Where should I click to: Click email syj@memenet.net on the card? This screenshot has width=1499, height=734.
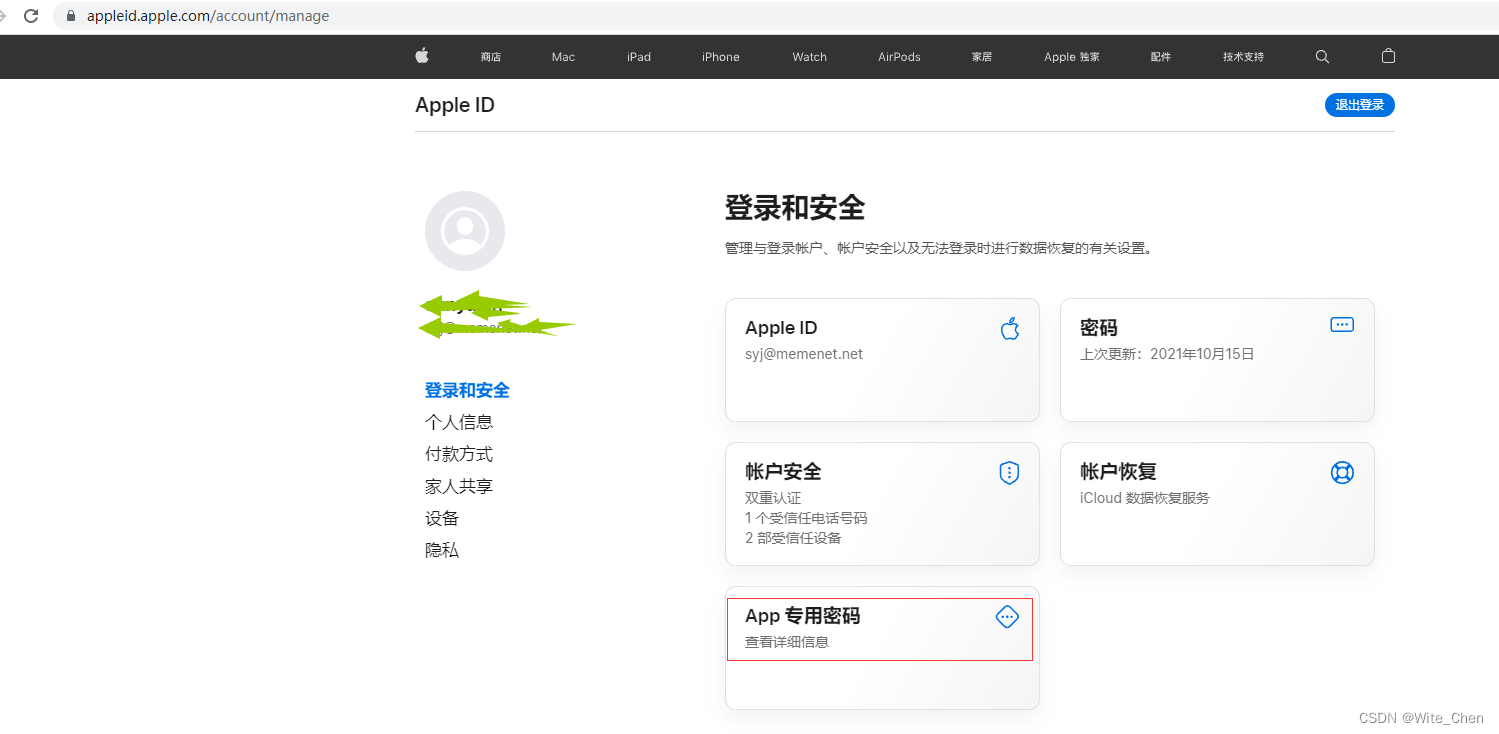click(x=804, y=354)
